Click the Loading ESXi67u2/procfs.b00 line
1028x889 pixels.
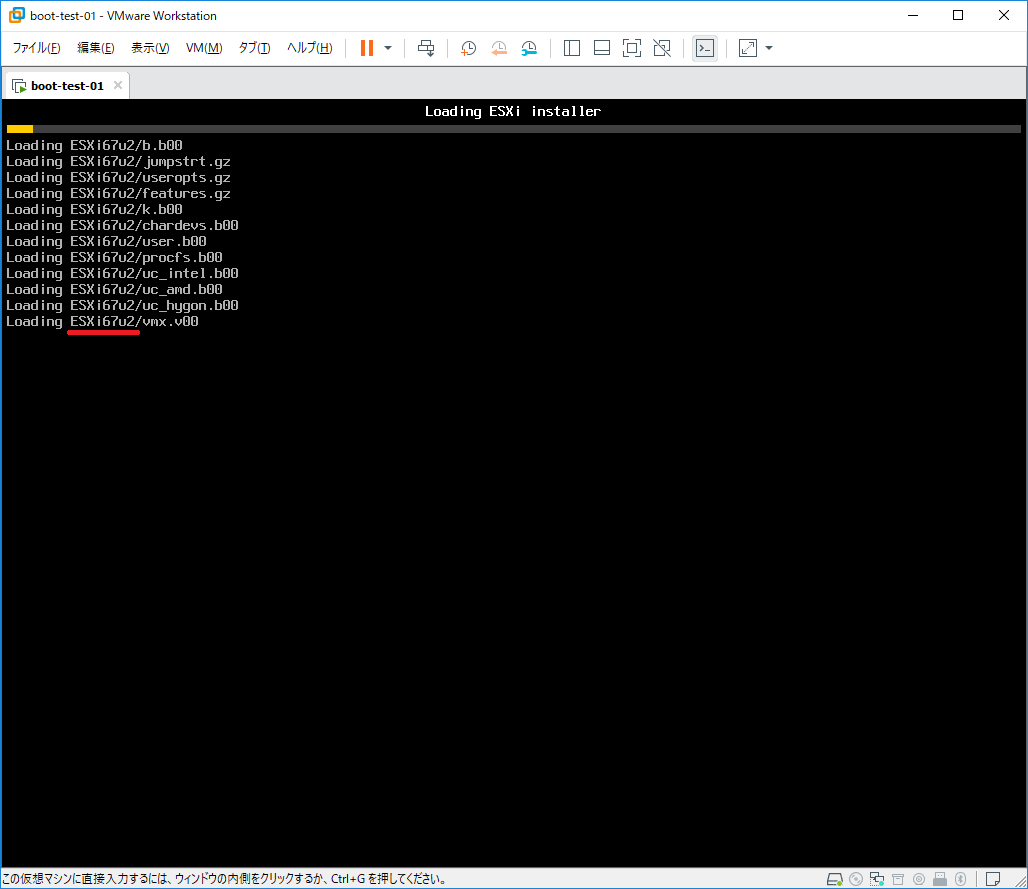[114, 257]
